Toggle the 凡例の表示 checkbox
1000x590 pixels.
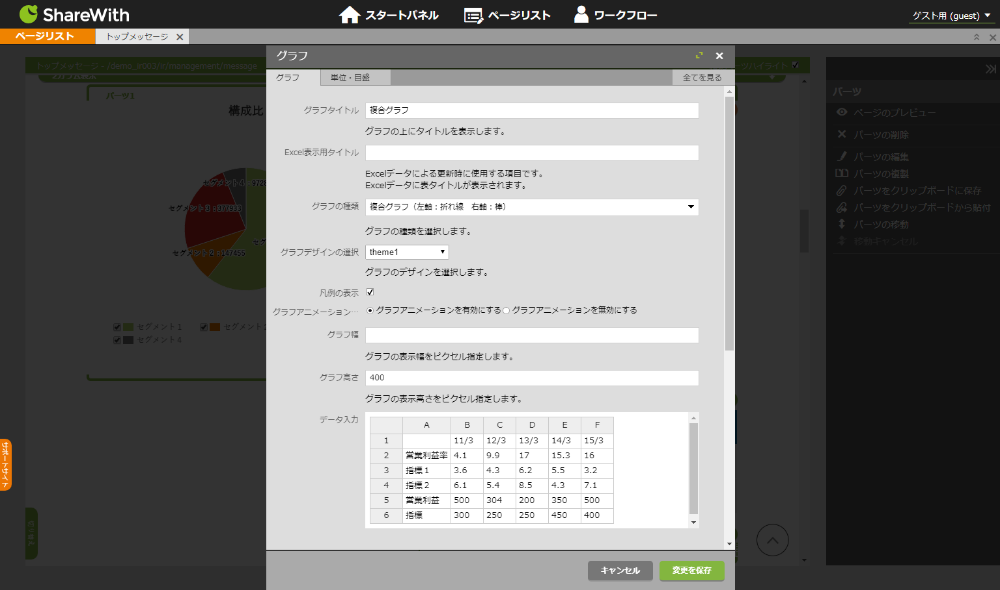coord(370,292)
